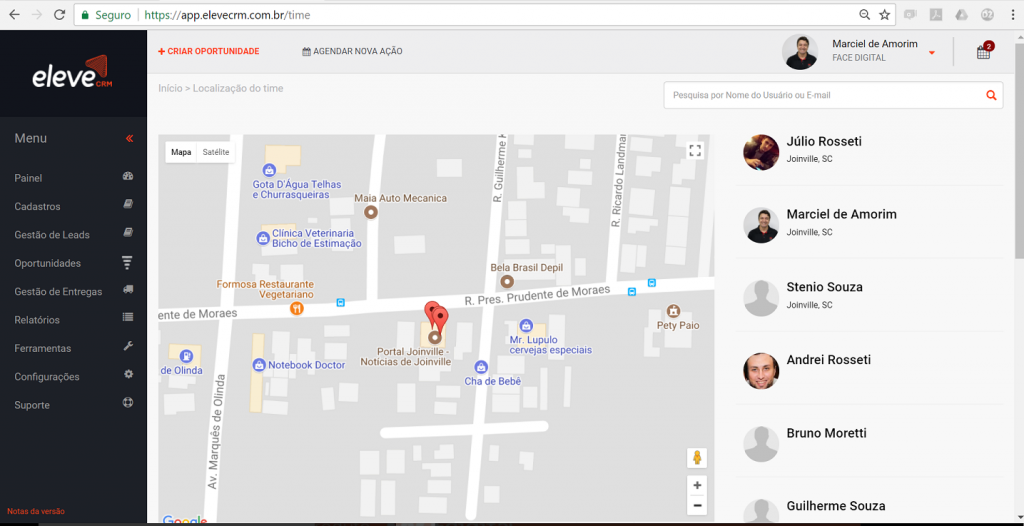The image size is (1024, 526).
Task: Click Pety Paio shop marker
Action: pyautogui.click(x=673, y=310)
